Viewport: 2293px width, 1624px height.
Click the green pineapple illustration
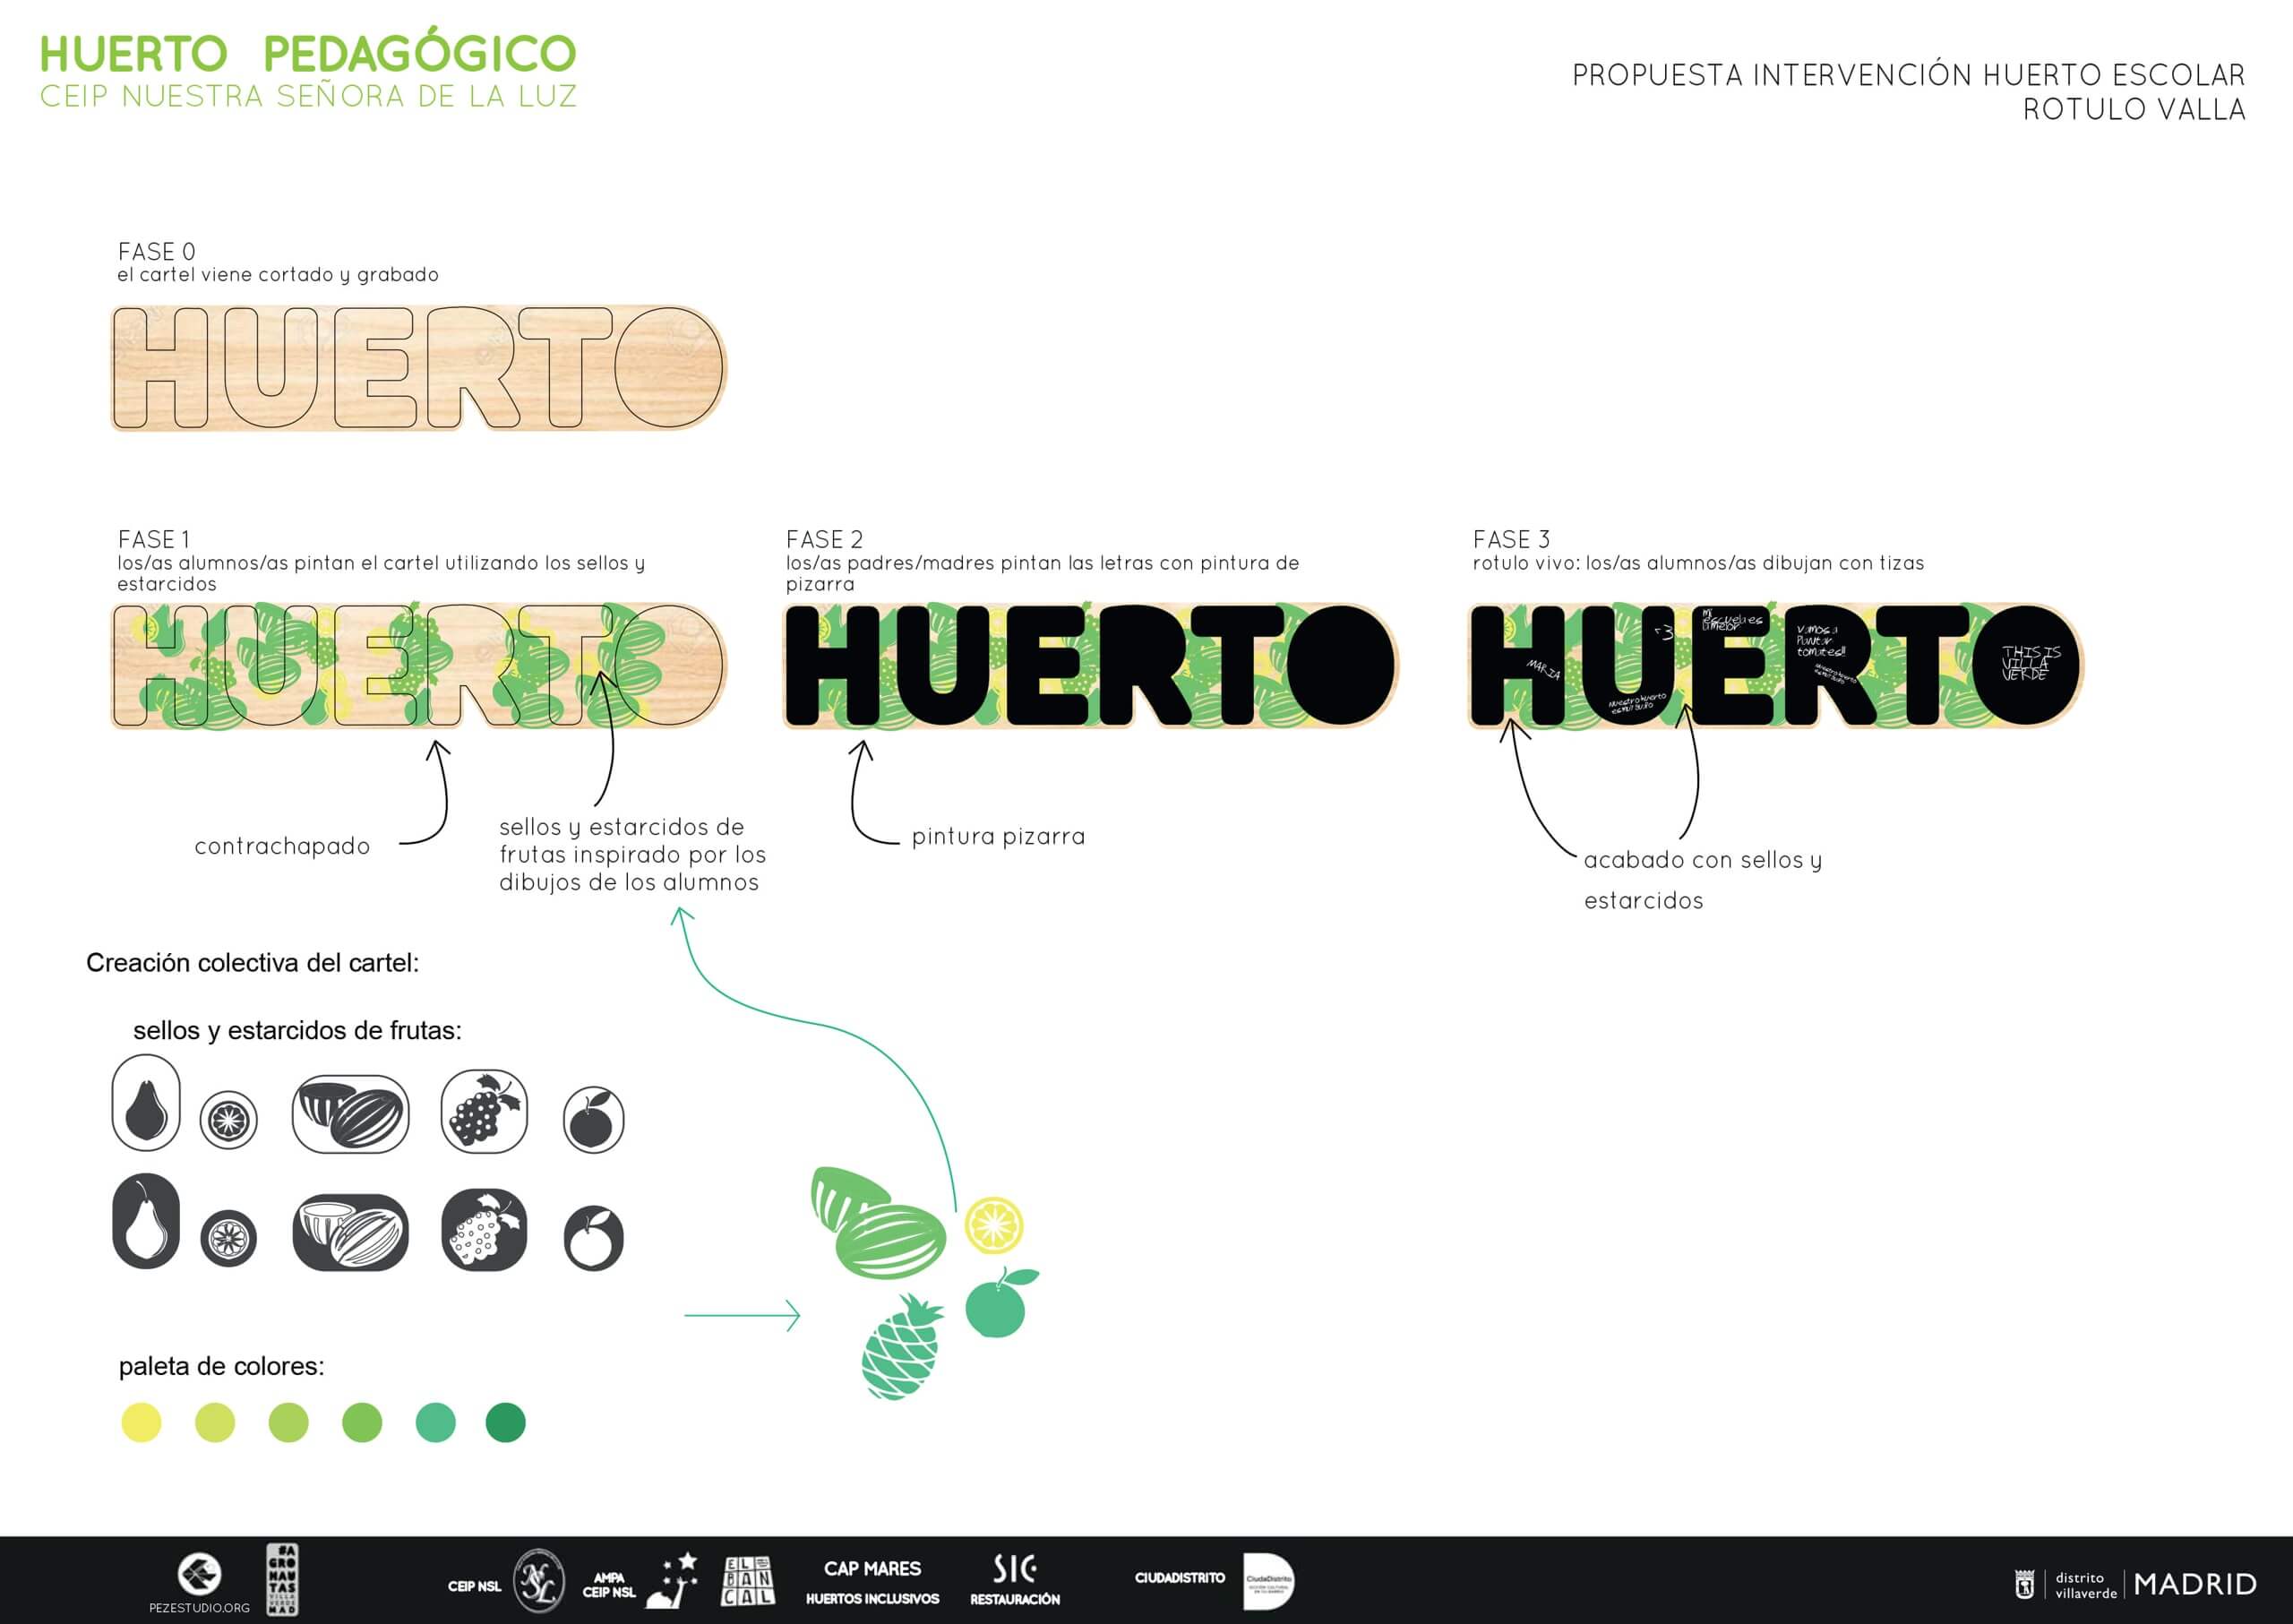coord(902,1344)
